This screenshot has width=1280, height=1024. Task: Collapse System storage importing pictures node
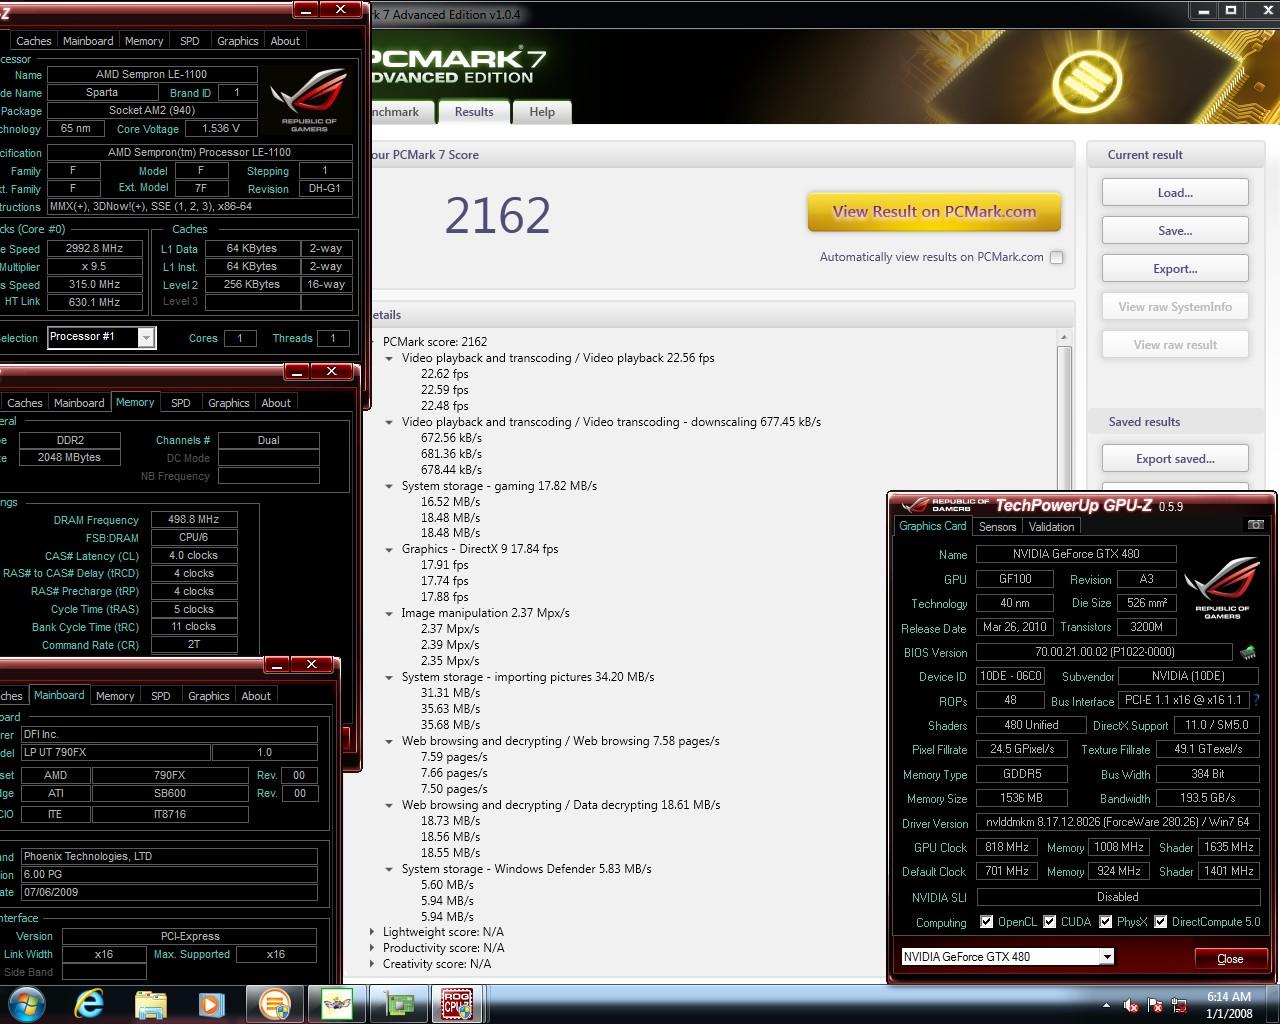[389, 677]
